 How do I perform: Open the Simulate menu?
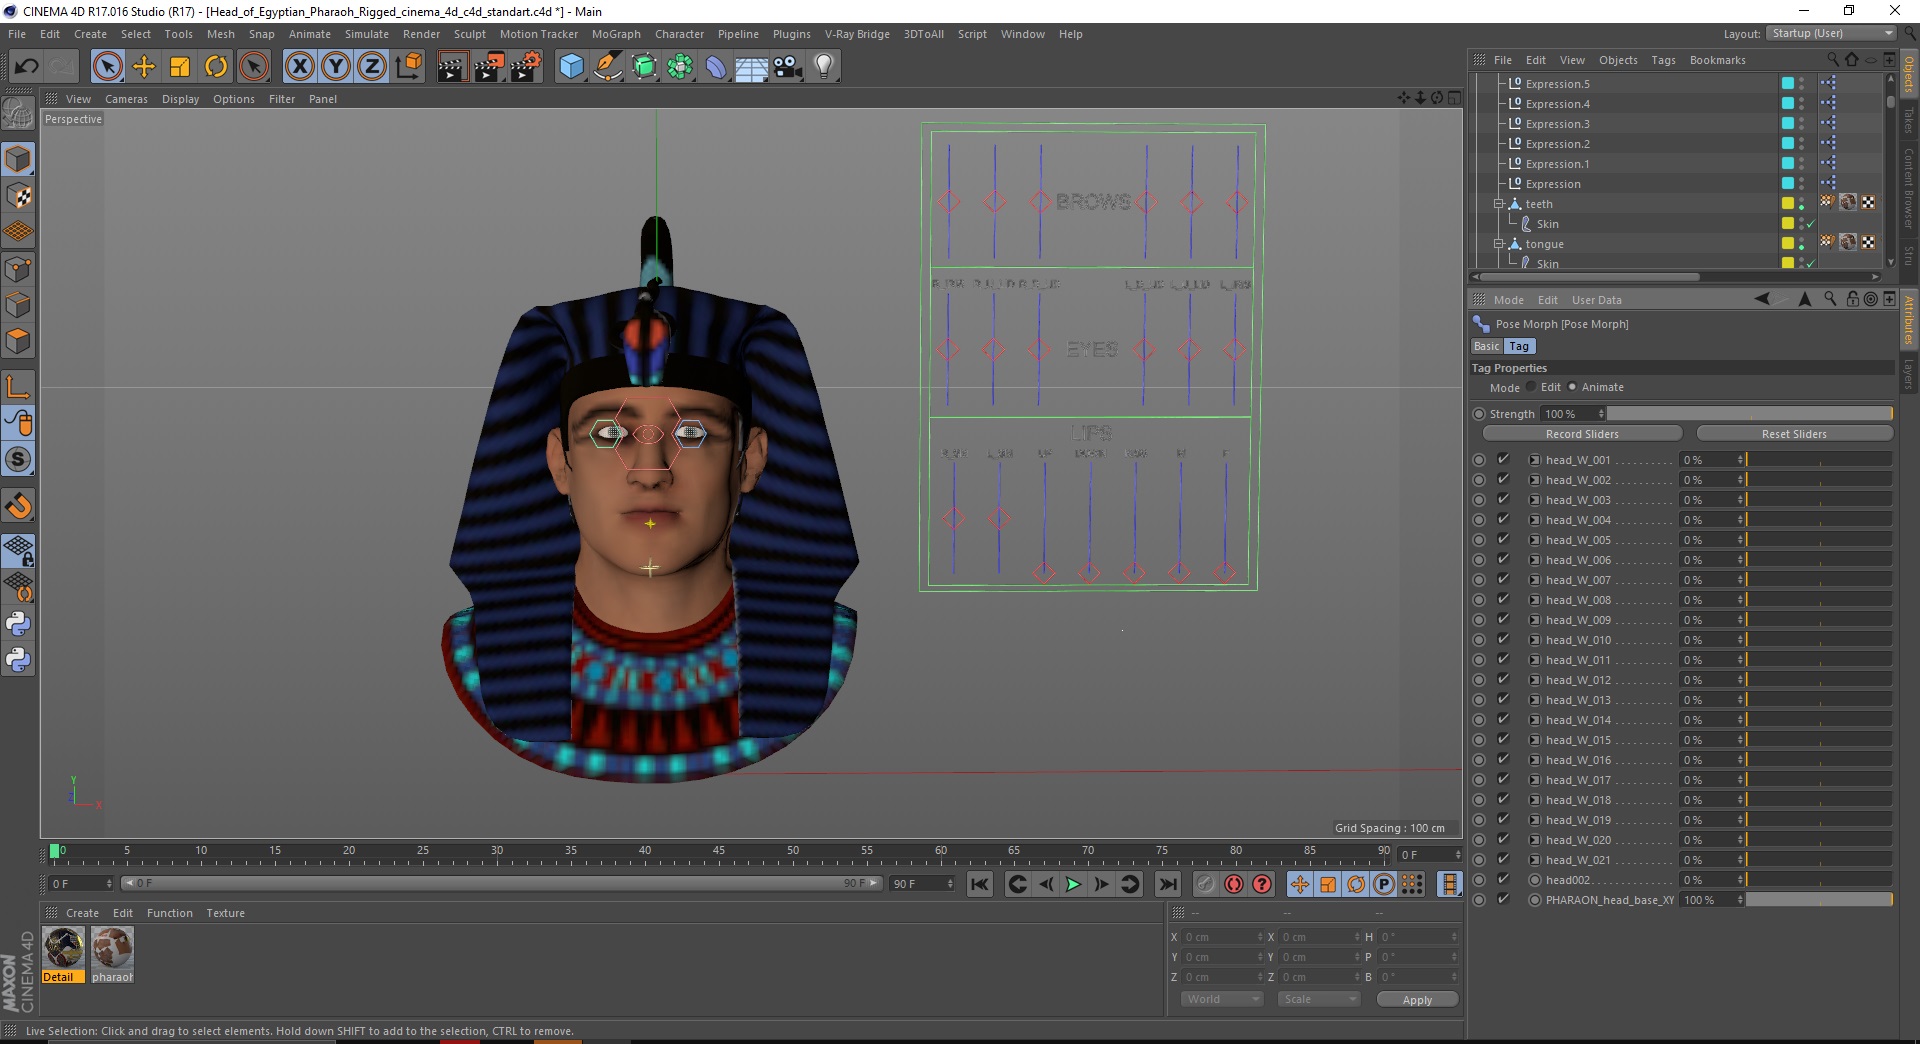(x=367, y=34)
